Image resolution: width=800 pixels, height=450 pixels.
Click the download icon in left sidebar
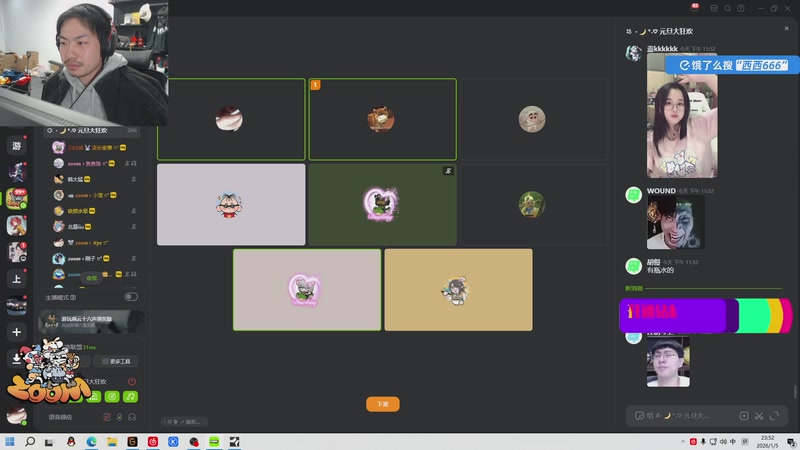(x=16, y=359)
